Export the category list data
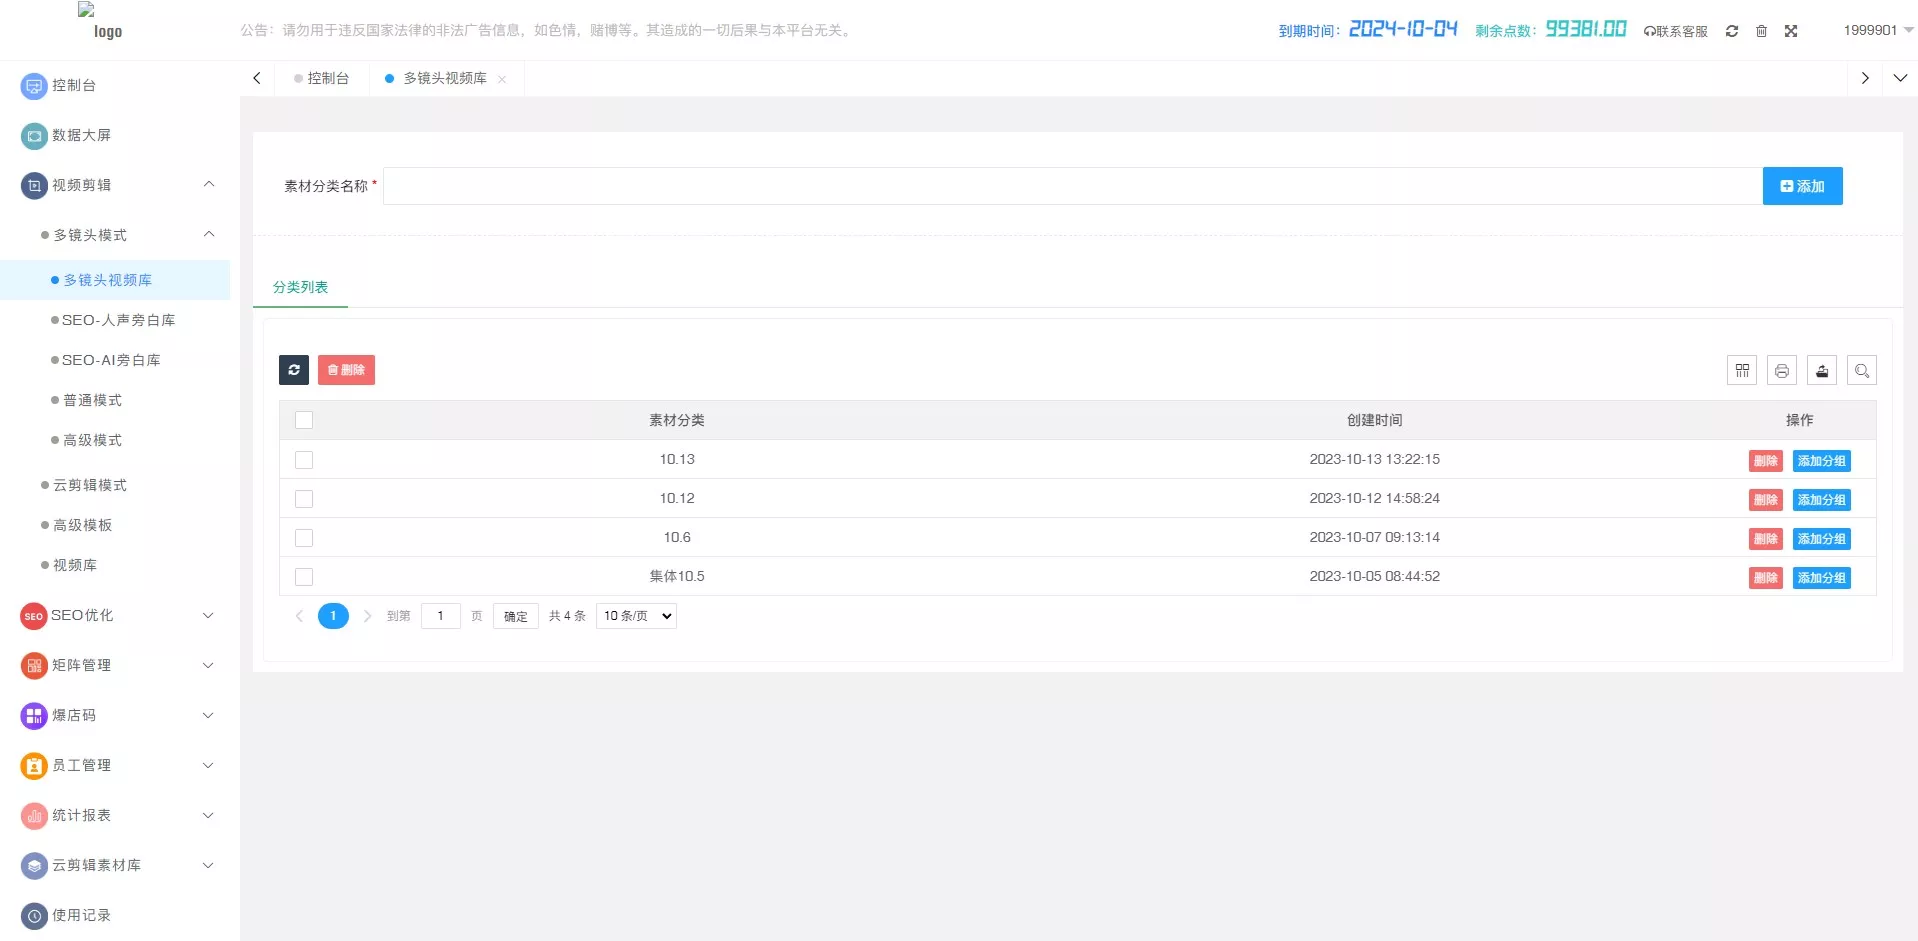Image resolution: width=1918 pixels, height=941 pixels. (x=1822, y=370)
